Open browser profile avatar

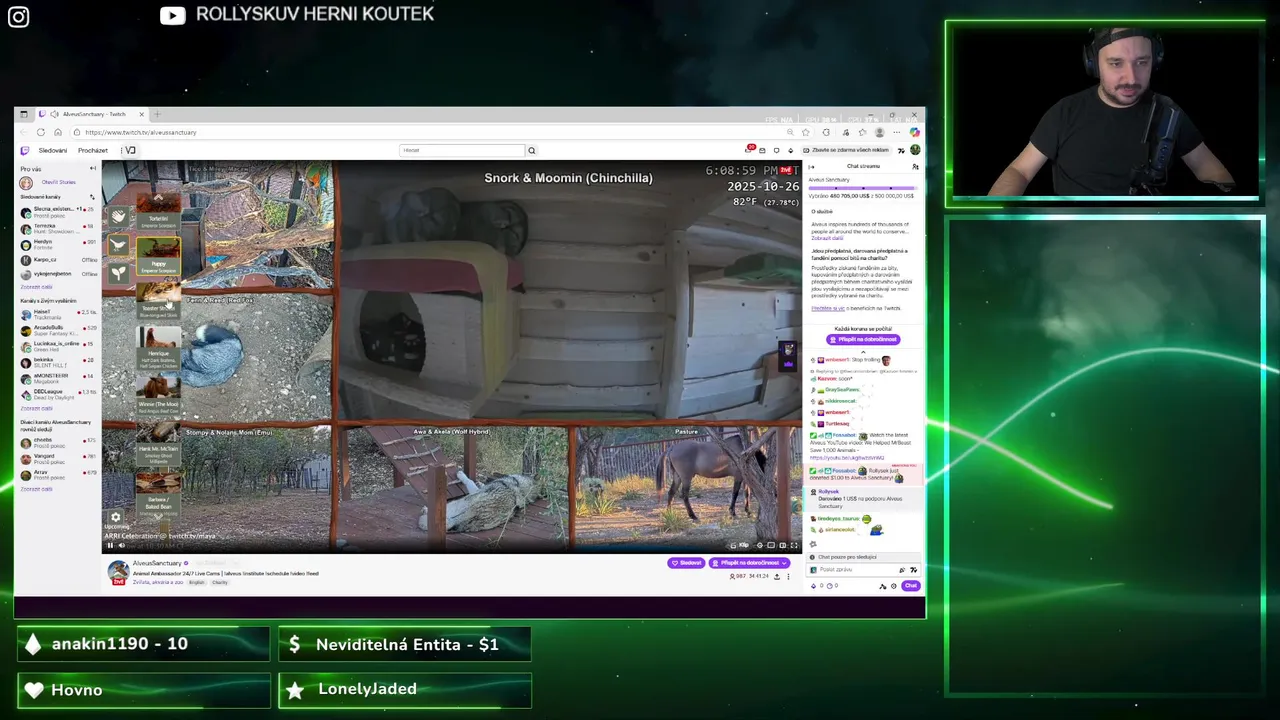tap(880, 132)
